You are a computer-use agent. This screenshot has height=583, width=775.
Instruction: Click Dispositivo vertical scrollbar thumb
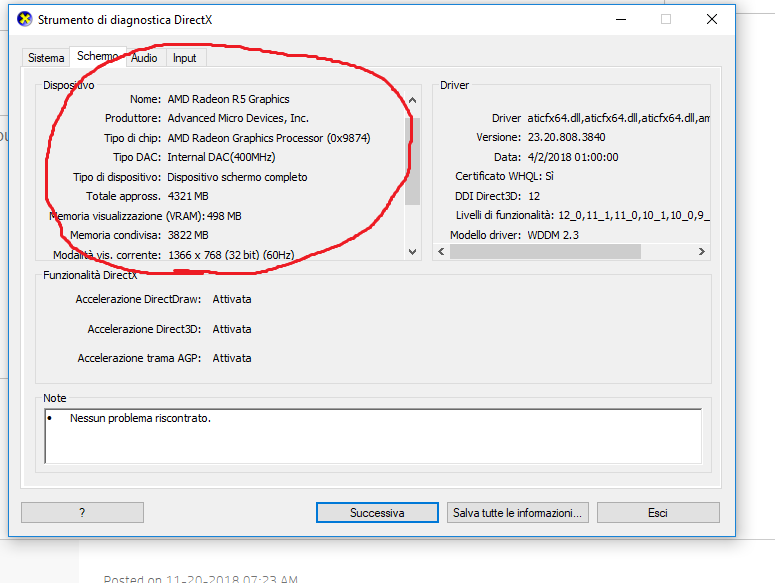coord(412,161)
